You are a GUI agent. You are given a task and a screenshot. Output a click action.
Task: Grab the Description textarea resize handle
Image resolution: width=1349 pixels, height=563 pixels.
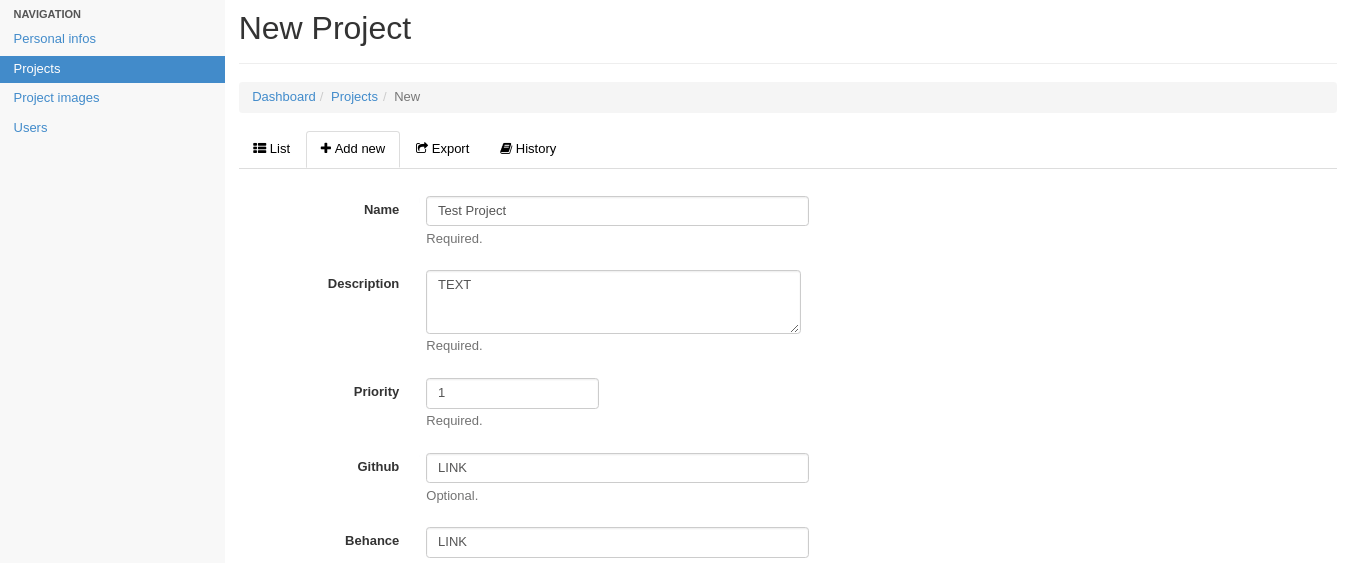coord(794,328)
